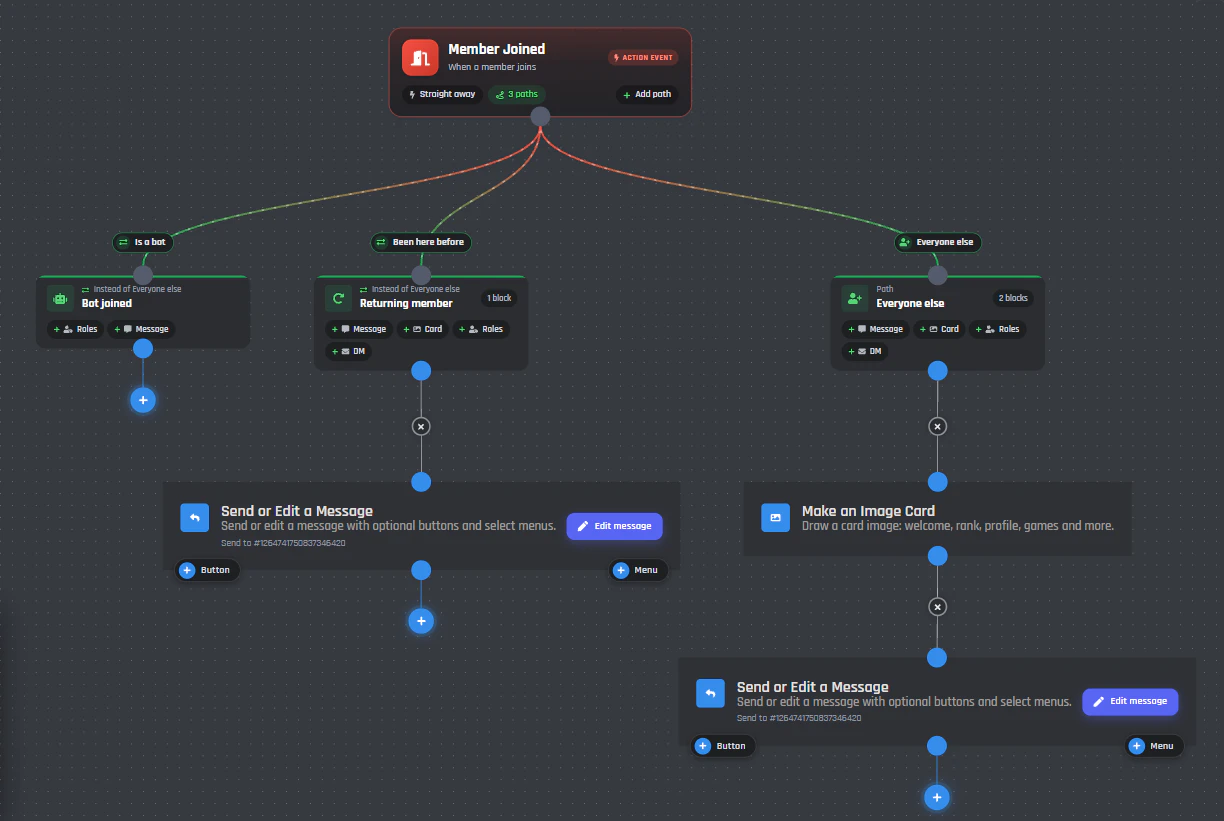Click the 1 block badge on Returning member
The height and width of the screenshot is (821, 1224).
(499, 298)
